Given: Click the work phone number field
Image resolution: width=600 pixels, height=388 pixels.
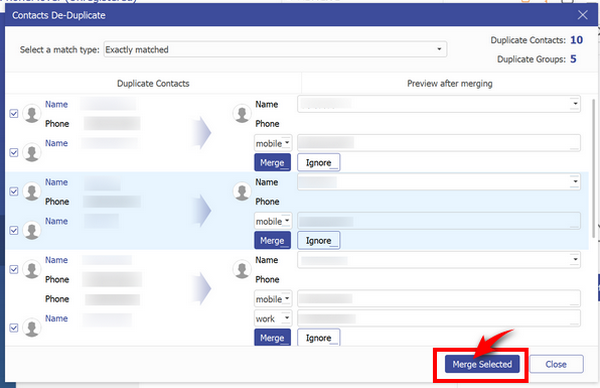Looking at the screenshot, I should pyautogui.click(x=439, y=318).
